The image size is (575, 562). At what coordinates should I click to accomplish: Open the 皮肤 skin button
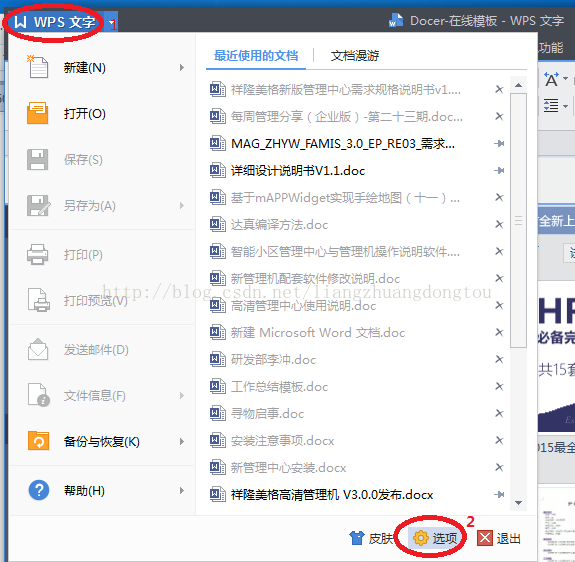[x=371, y=539]
